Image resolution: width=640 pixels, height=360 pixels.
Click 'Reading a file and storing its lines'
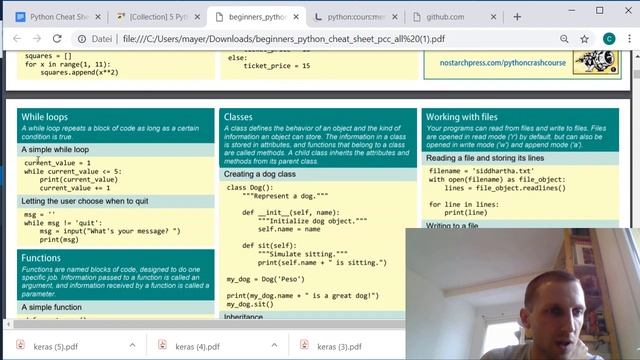coord(485,158)
